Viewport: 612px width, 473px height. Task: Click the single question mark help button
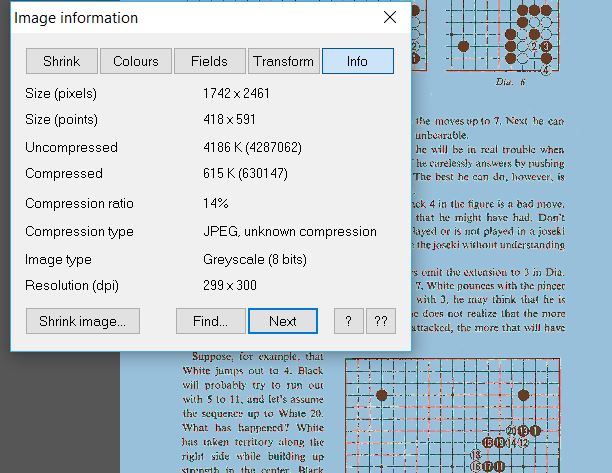coord(347,321)
